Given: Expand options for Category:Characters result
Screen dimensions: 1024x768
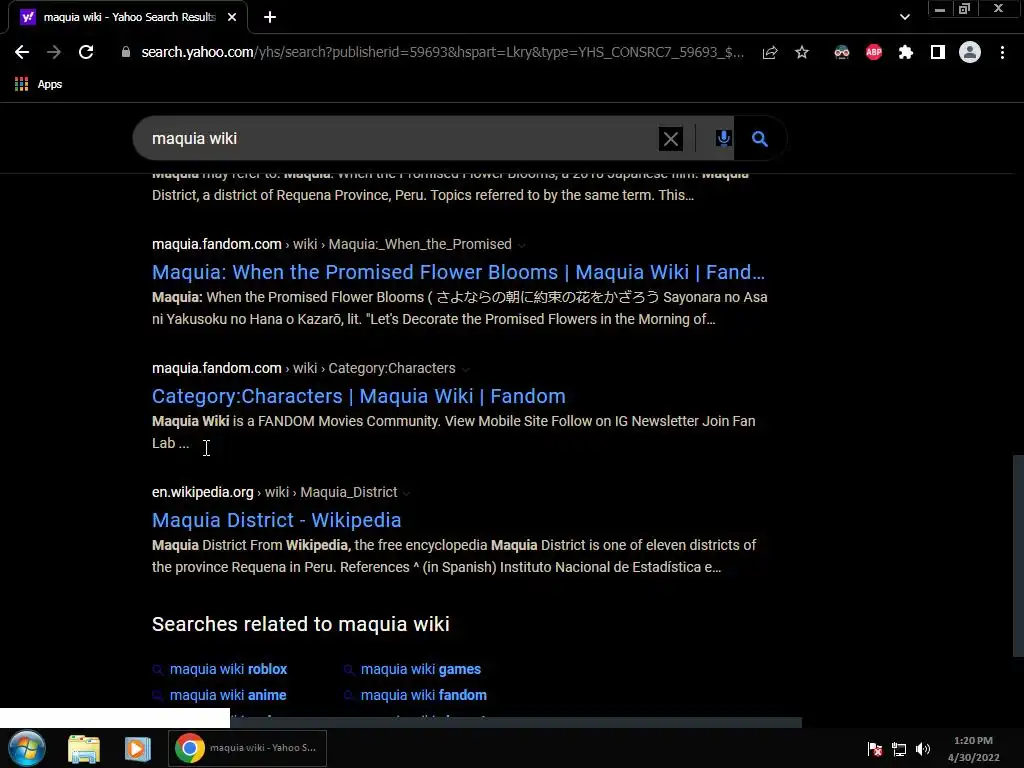Looking at the screenshot, I should [x=466, y=370].
